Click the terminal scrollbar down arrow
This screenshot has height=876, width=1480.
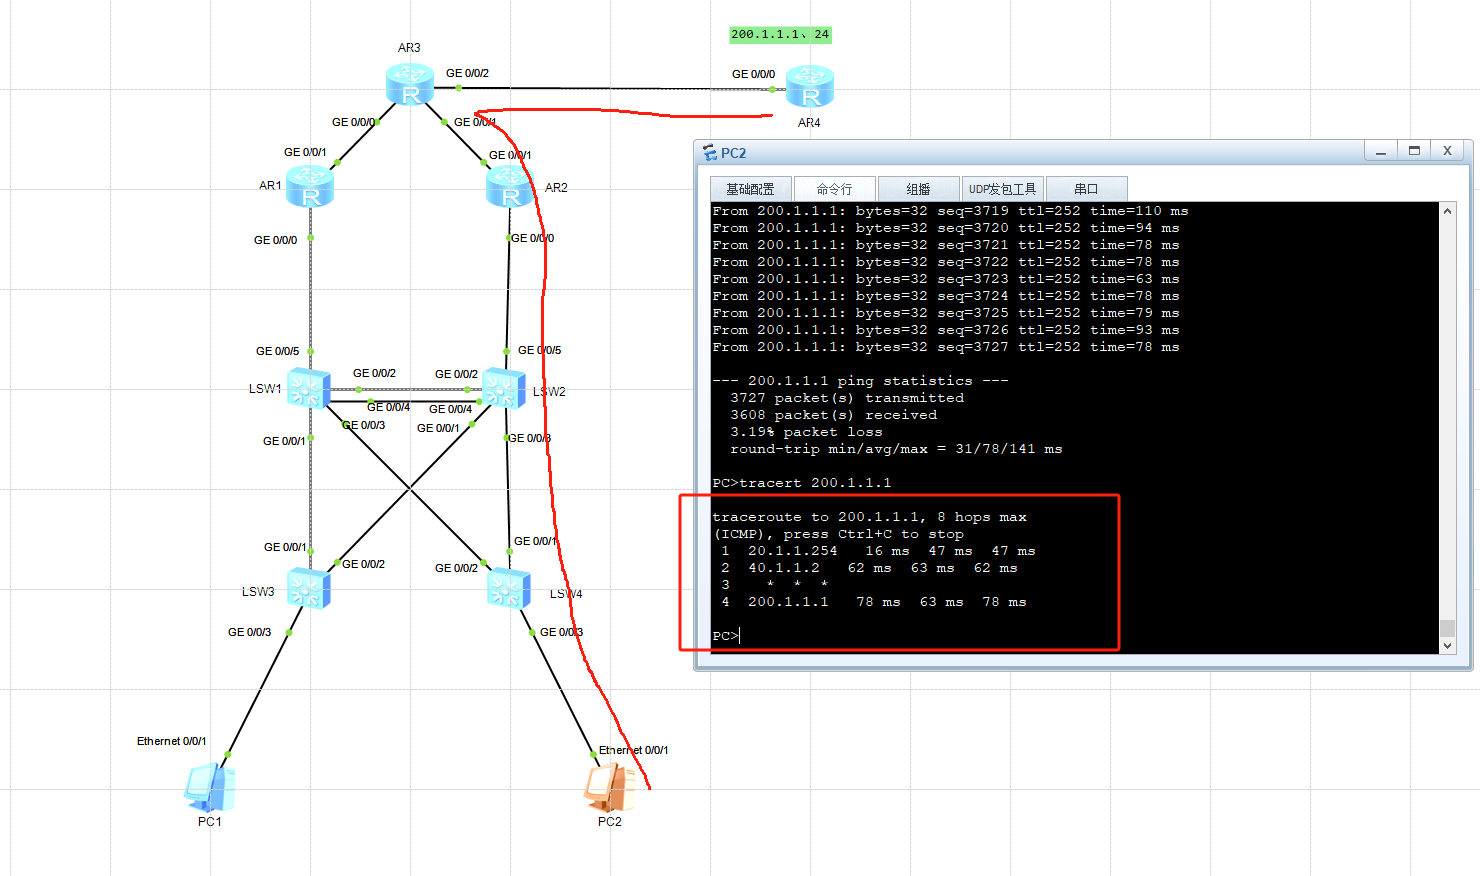(1447, 646)
